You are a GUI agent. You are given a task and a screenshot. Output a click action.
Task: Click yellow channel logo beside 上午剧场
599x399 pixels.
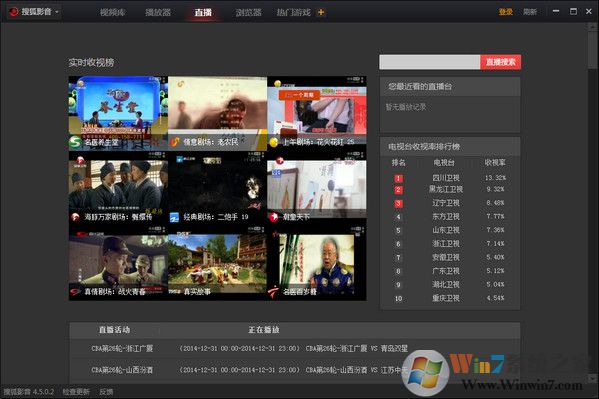[x=274, y=142]
